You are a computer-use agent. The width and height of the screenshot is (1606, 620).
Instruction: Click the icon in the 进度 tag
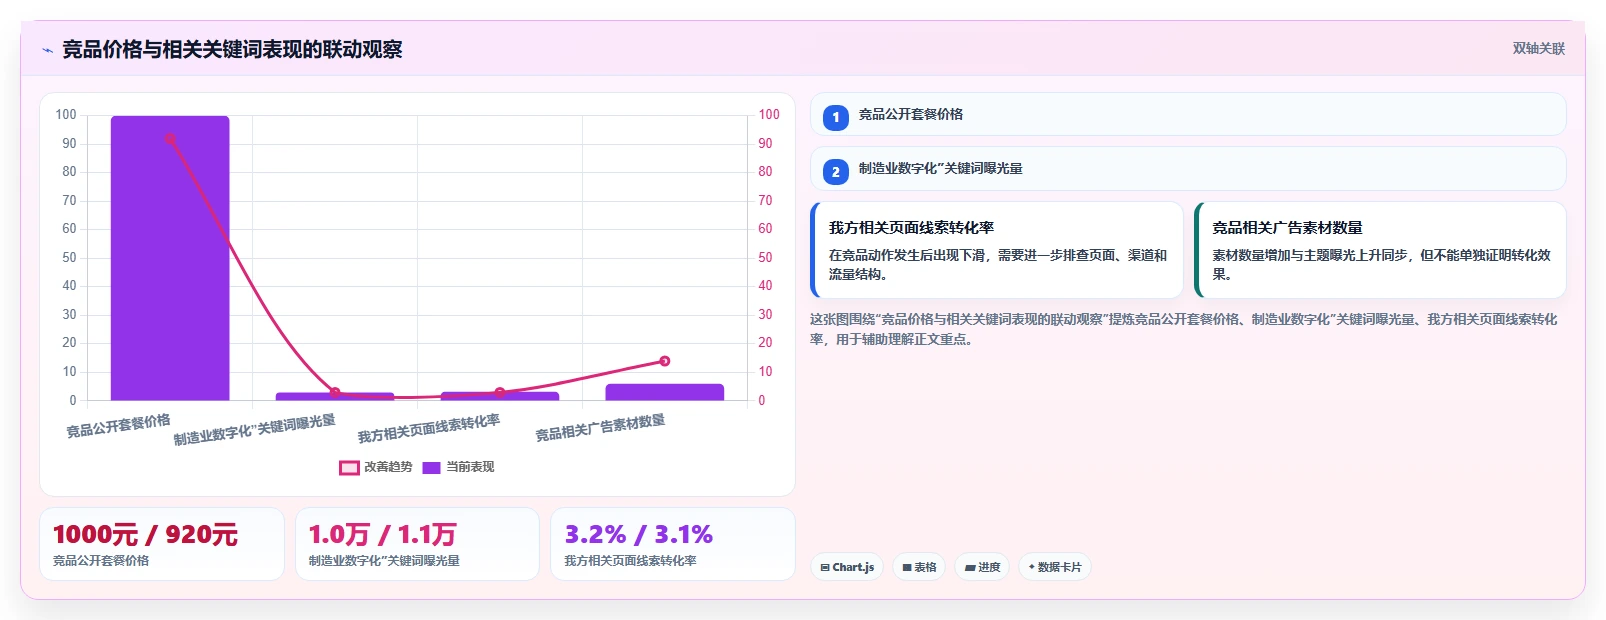coord(970,567)
